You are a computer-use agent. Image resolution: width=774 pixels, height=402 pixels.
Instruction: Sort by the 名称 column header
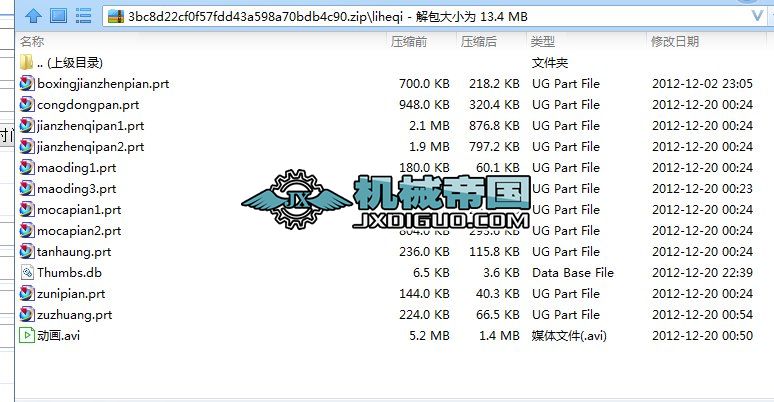point(32,41)
